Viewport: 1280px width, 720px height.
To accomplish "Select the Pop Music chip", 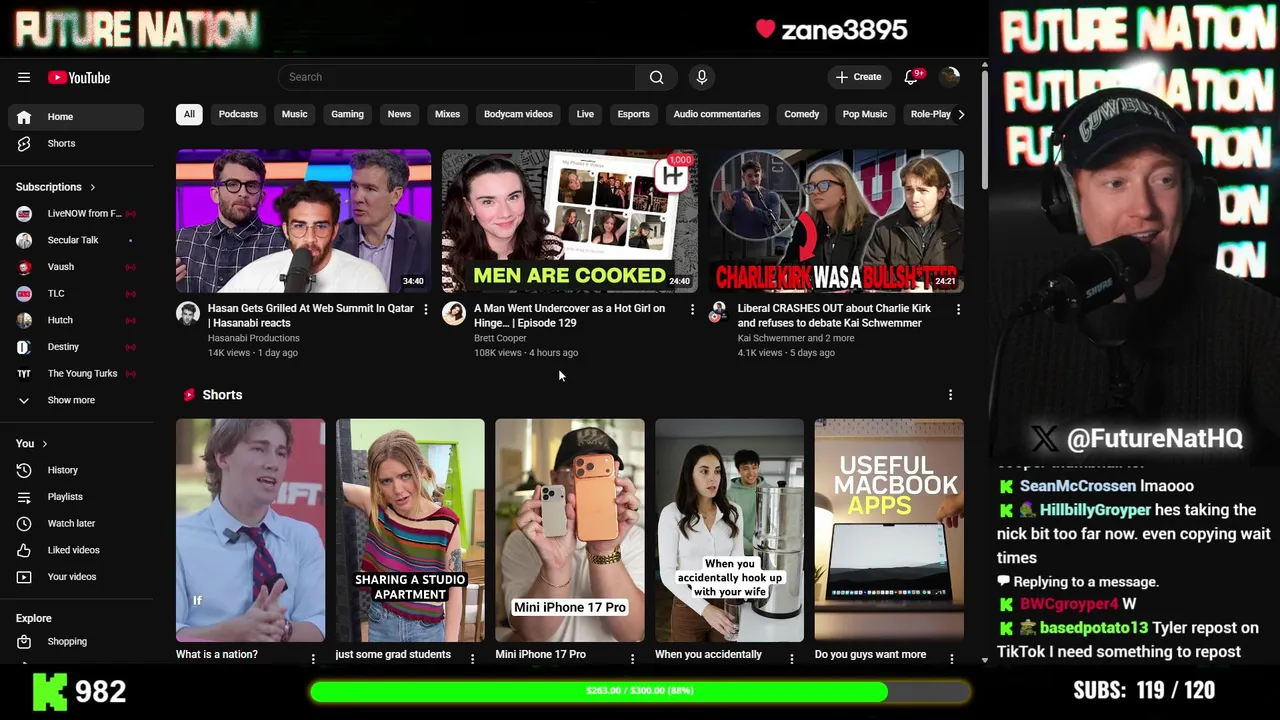I will [x=865, y=114].
